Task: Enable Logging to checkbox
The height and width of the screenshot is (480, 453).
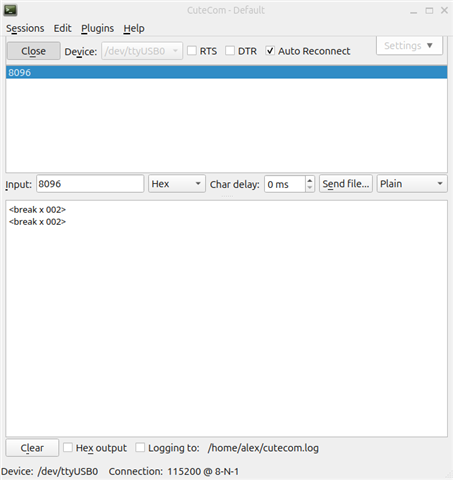Action: pyautogui.click(x=140, y=447)
